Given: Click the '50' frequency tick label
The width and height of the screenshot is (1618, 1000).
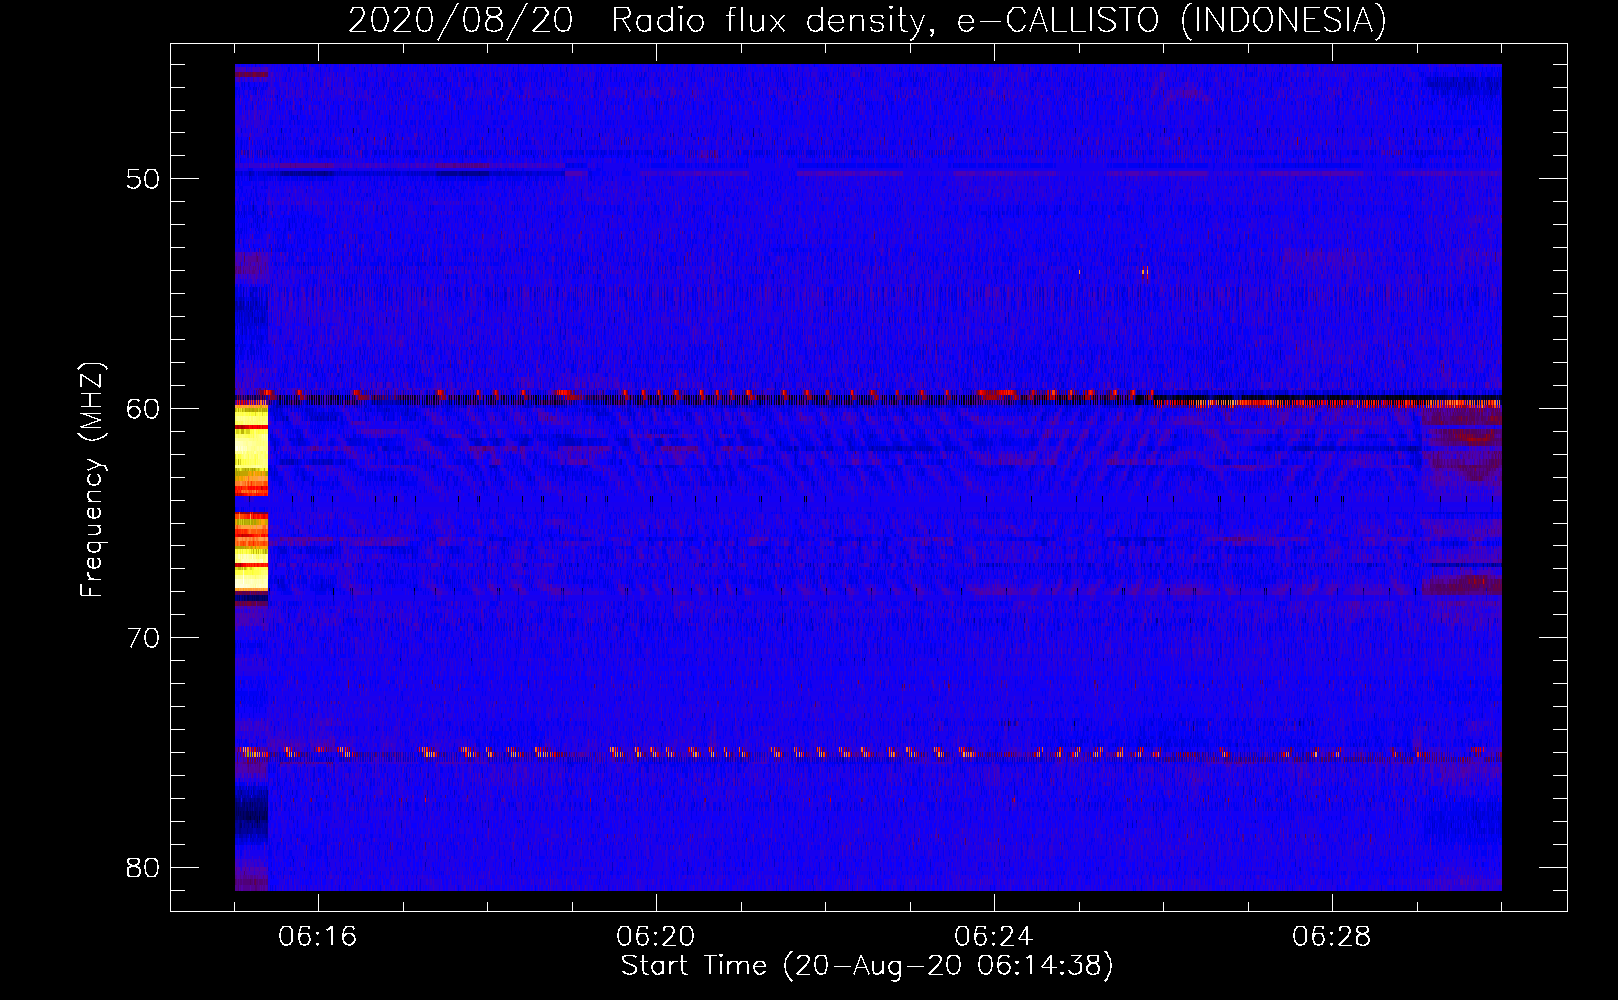Looking at the screenshot, I should pos(143,179).
